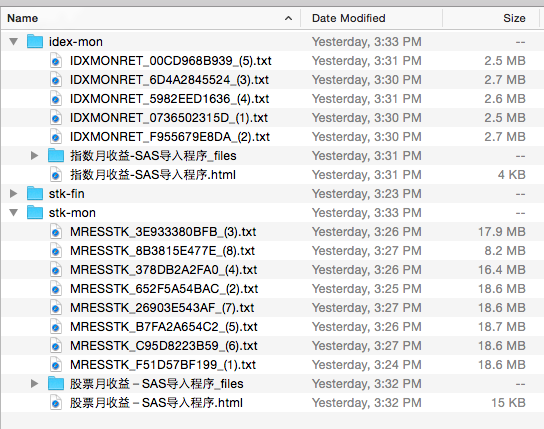Select the MRESSTK_8B3815E477E_(8).txt row
544x429 pixels.
(x=271, y=251)
